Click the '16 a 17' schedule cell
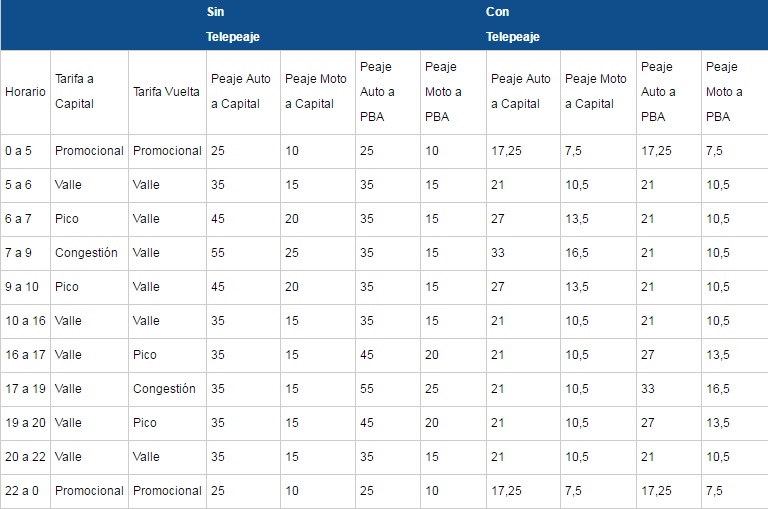Viewport: 768px width, 509px height. (25, 355)
